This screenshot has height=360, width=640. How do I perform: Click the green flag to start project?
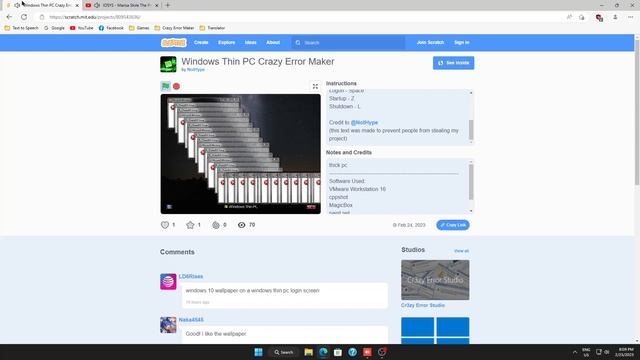coord(165,86)
